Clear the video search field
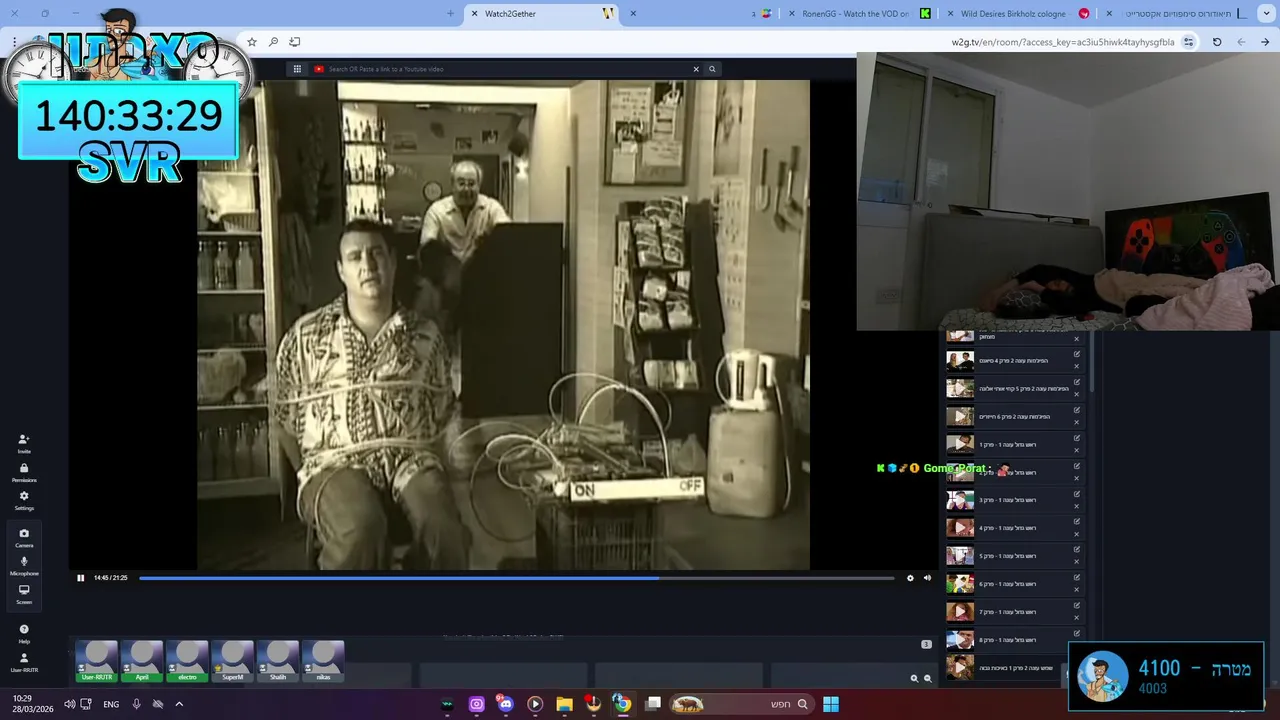The image size is (1280, 720). point(696,69)
